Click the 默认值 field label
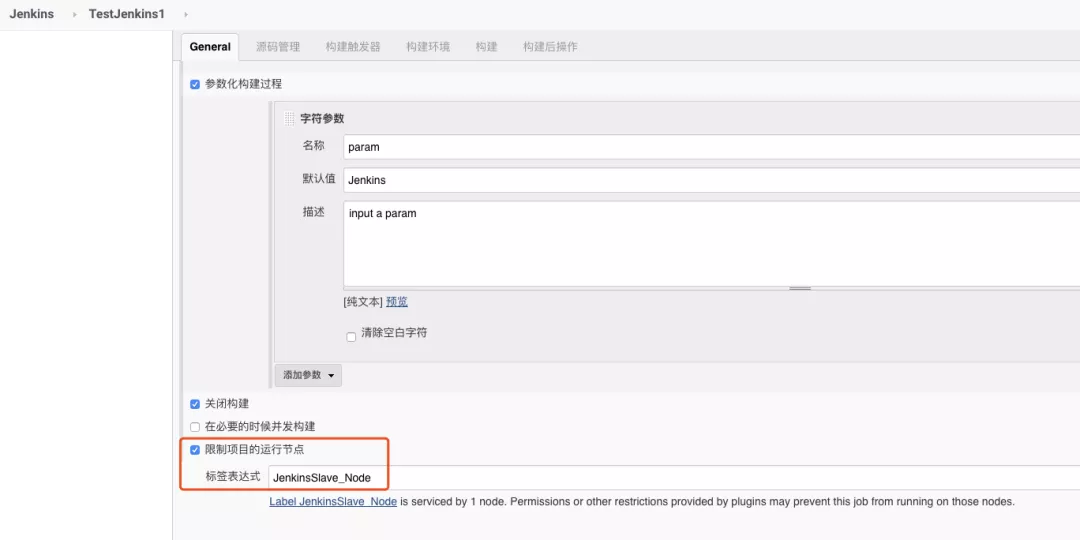Viewport: 1080px width, 540px height. click(319, 178)
